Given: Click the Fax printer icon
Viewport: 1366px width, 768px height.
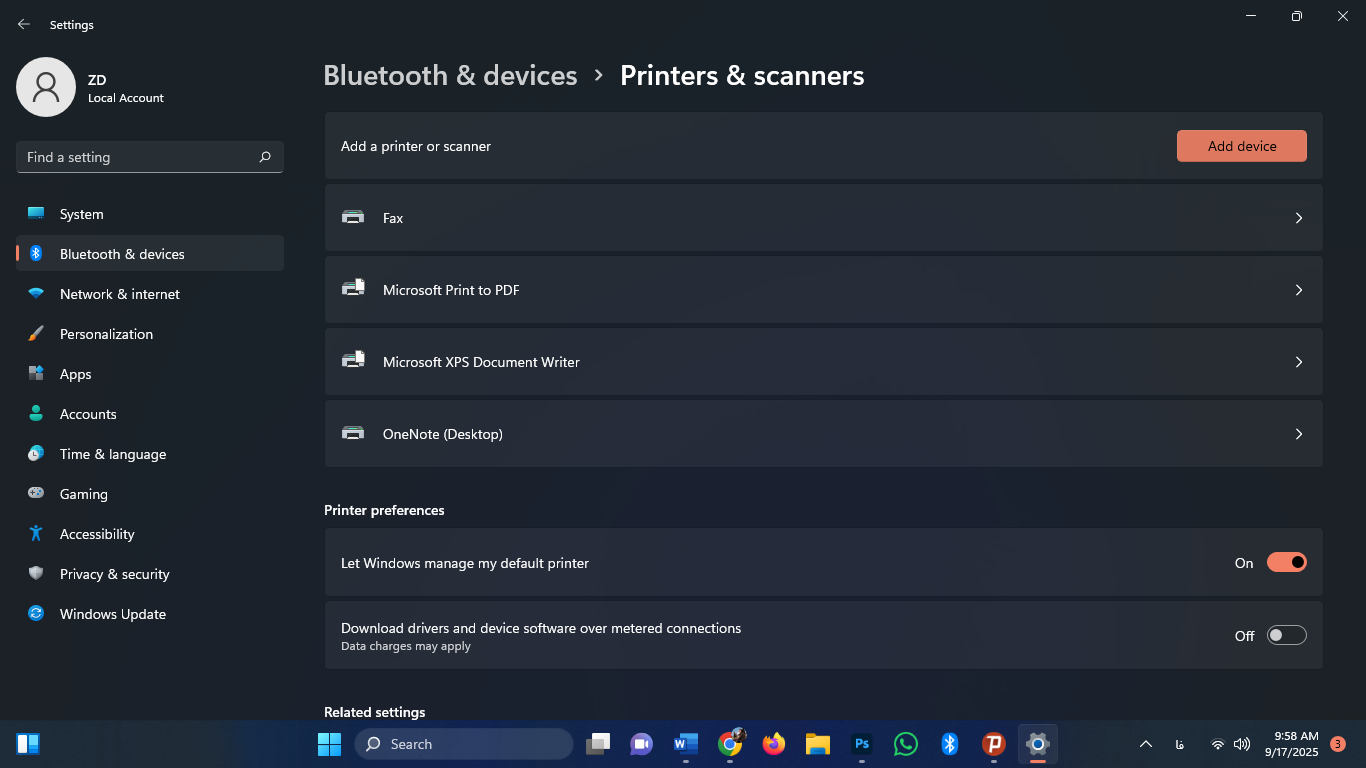Looking at the screenshot, I should [353, 217].
